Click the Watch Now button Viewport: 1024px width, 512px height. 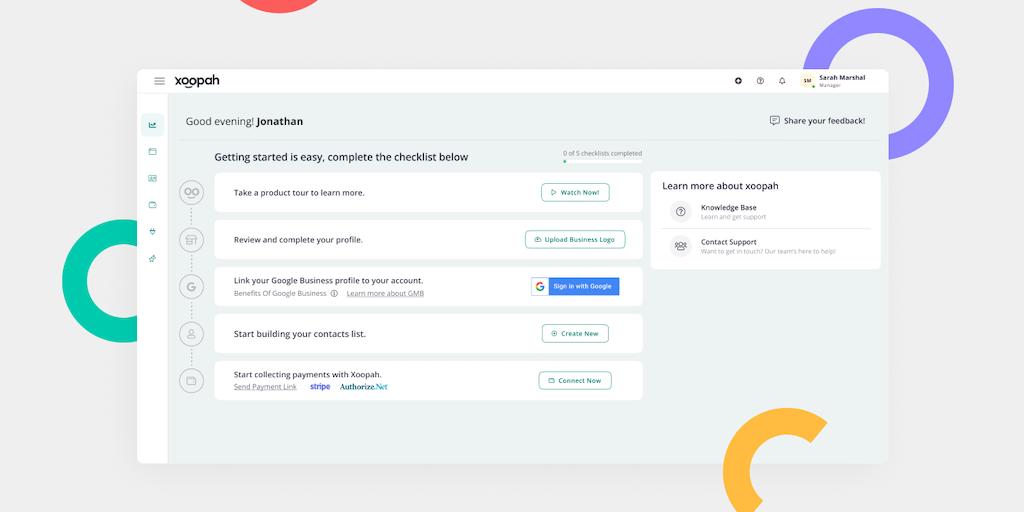coord(575,192)
